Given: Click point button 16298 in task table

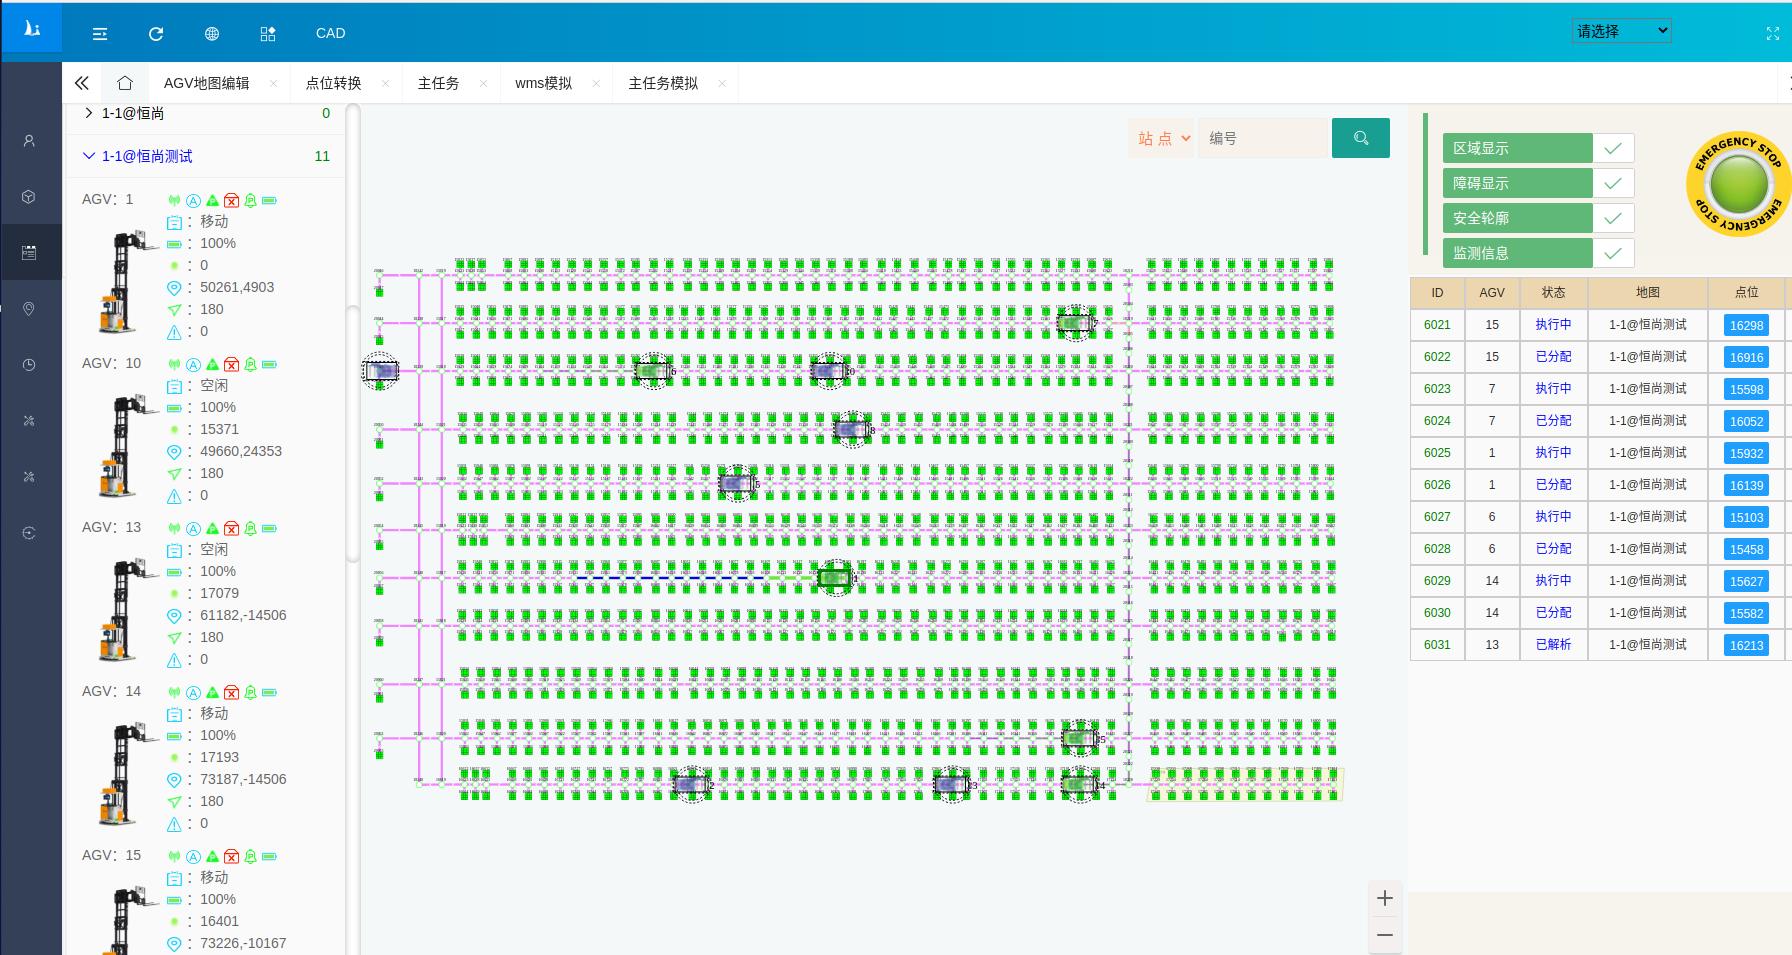Looking at the screenshot, I should point(1746,325).
